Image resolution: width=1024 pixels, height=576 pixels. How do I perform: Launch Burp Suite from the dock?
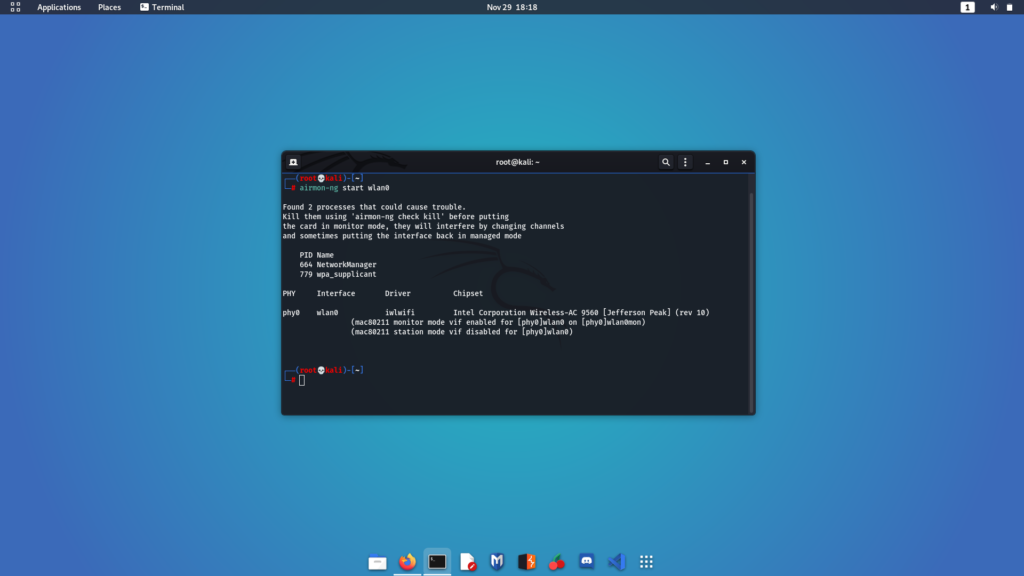(x=526, y=562)
